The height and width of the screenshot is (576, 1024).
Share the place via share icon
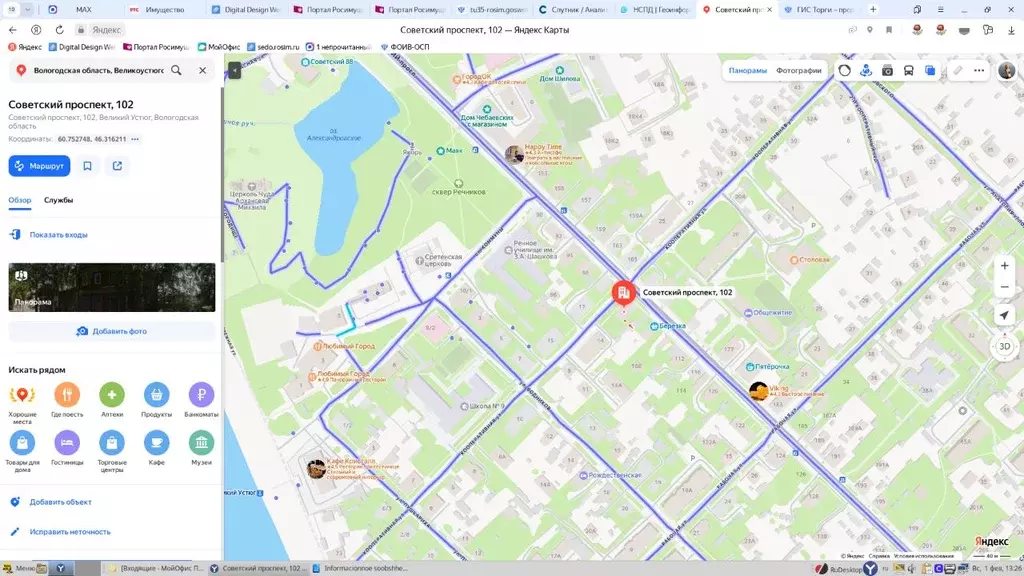[118, 166]
